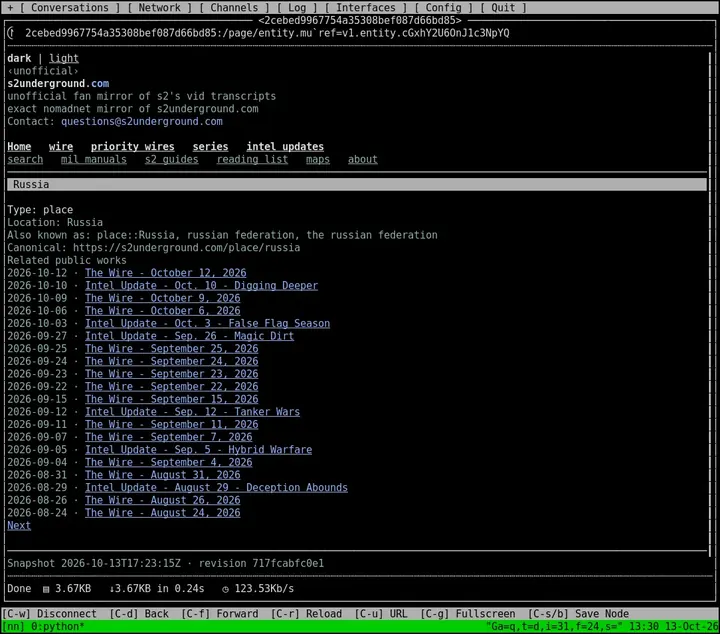Viewport: 720px width, 634px height.
Task: Open the maps link
Action: [318, 159]
